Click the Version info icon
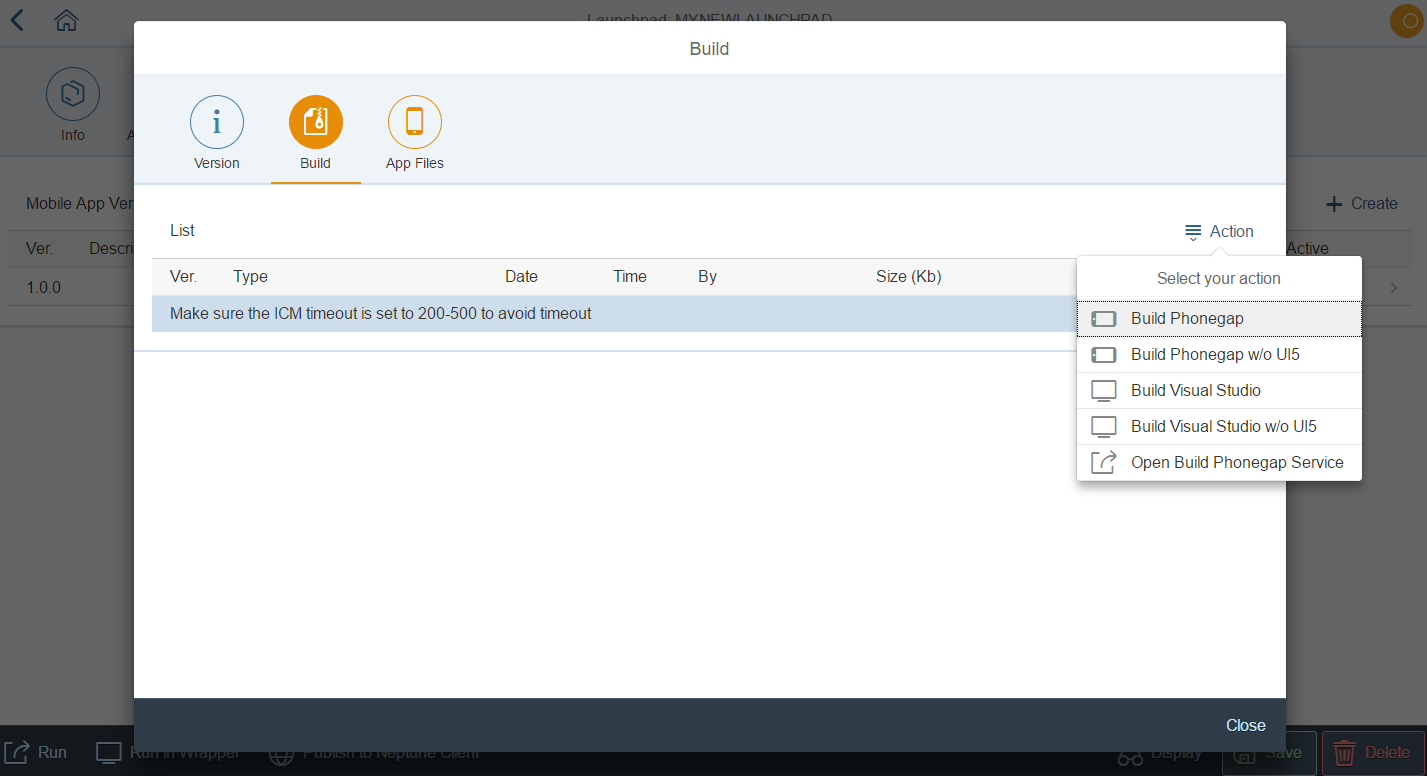The height and width of the screenshot is (776, 1427). pyautogui.click(x=216, y=122)
